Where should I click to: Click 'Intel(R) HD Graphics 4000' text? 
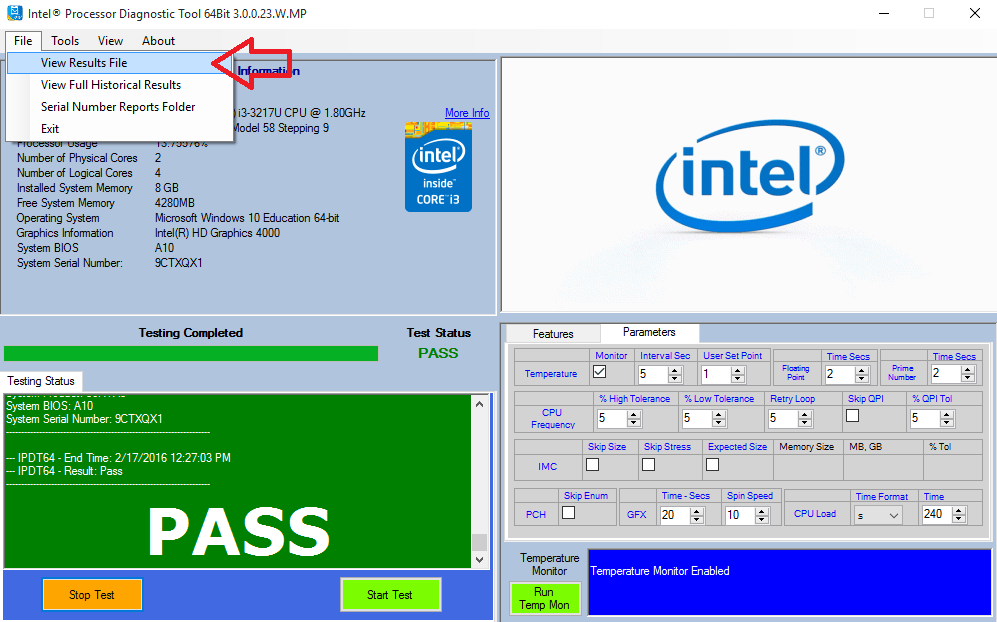coord(217,233)
